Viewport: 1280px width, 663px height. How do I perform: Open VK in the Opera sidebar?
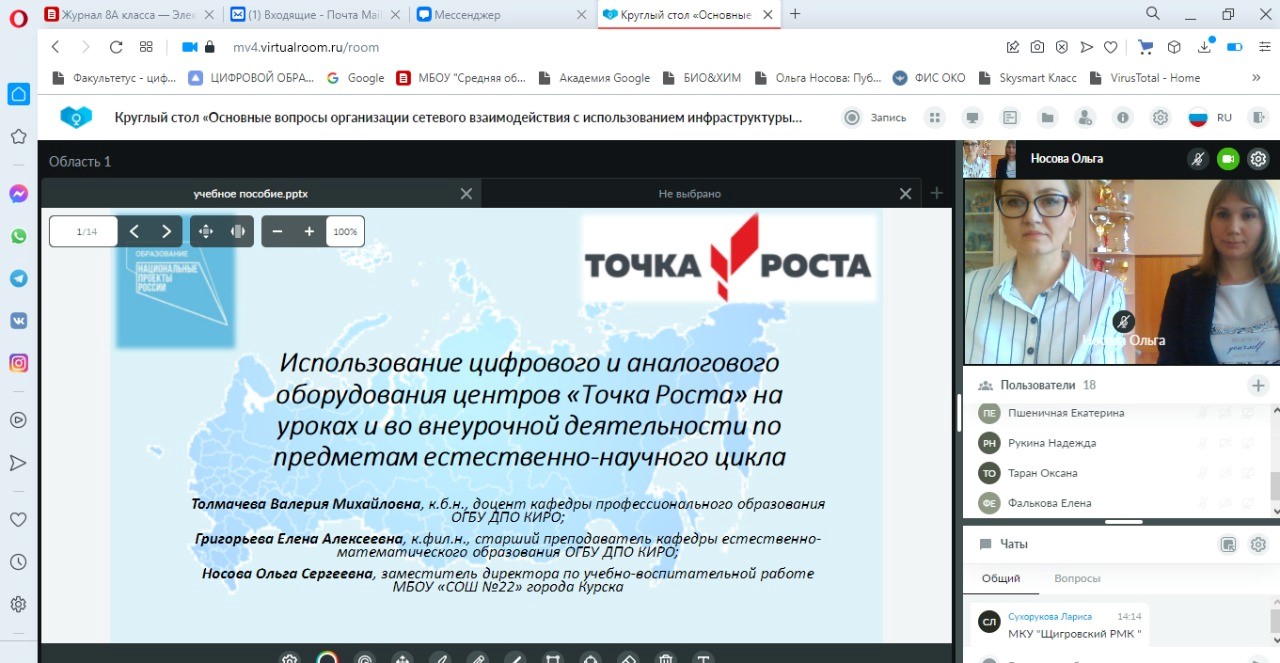[x=18, y=321]
